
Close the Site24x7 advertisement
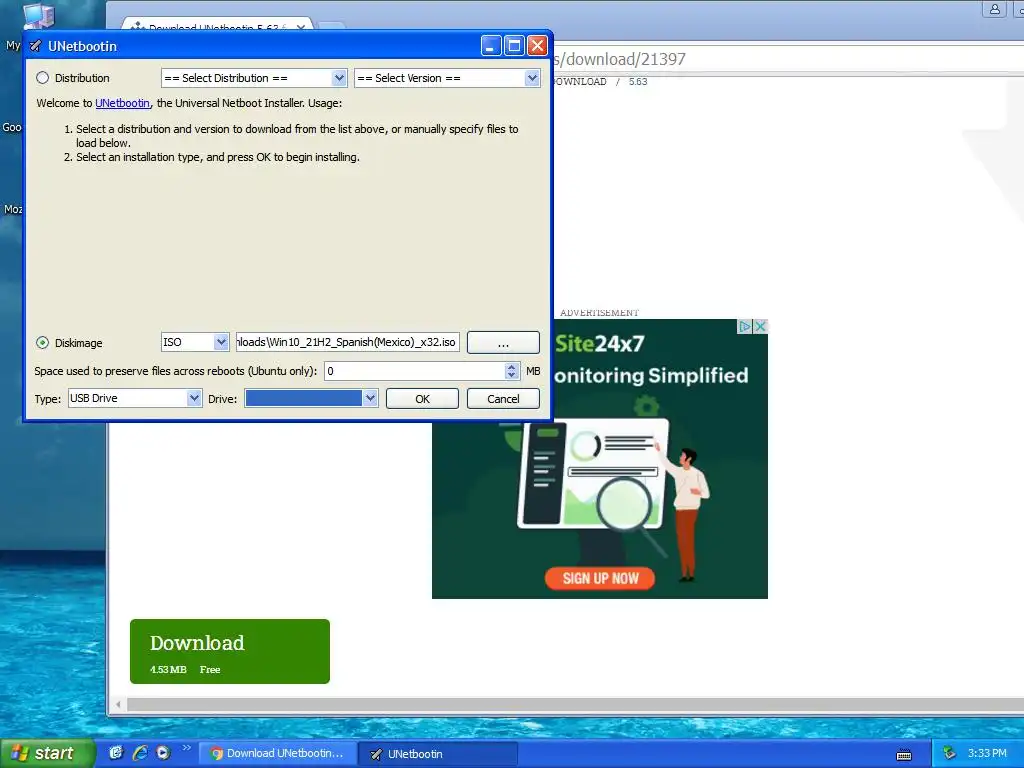pos(760,326)
